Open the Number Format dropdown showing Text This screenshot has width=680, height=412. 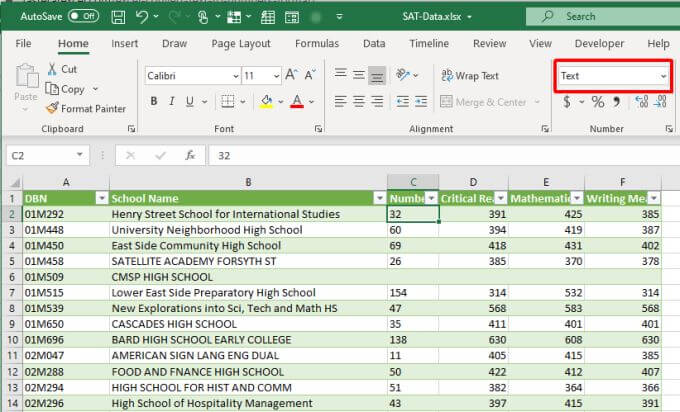pyautogui.click(x=613, y=76)
